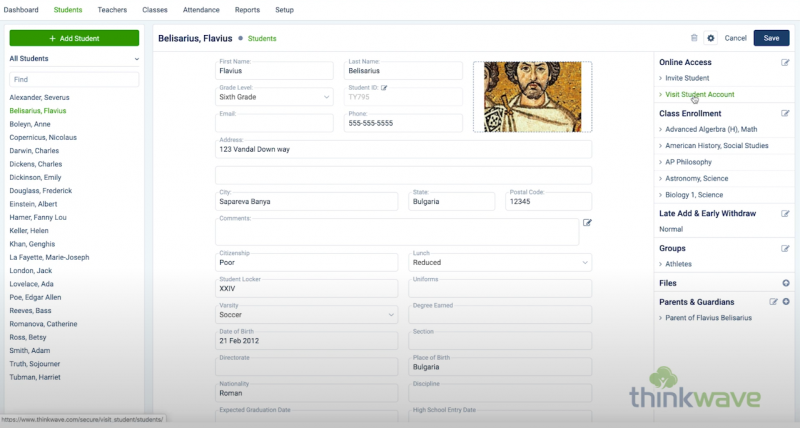Add a new file with Files plus icon
This screenshot has height=428, width=800.
coord(786,283)
